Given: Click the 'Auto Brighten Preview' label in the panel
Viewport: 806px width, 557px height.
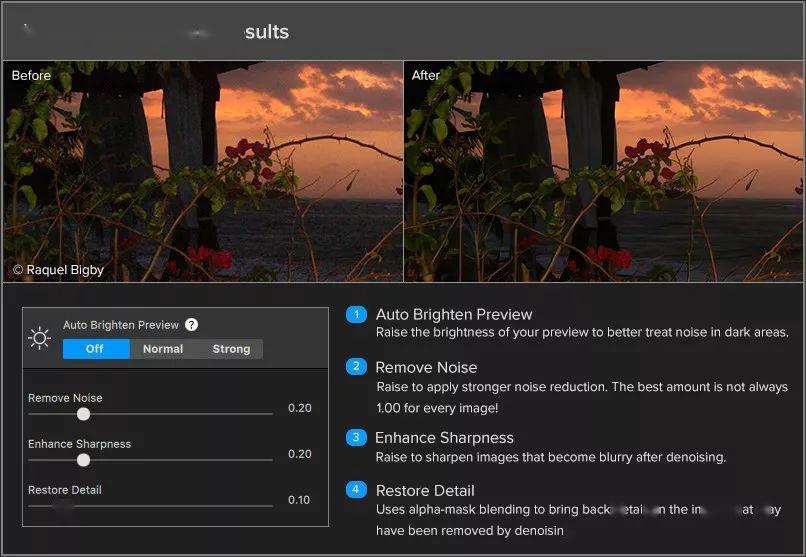Looking at the screenshot, I should 121,325.
